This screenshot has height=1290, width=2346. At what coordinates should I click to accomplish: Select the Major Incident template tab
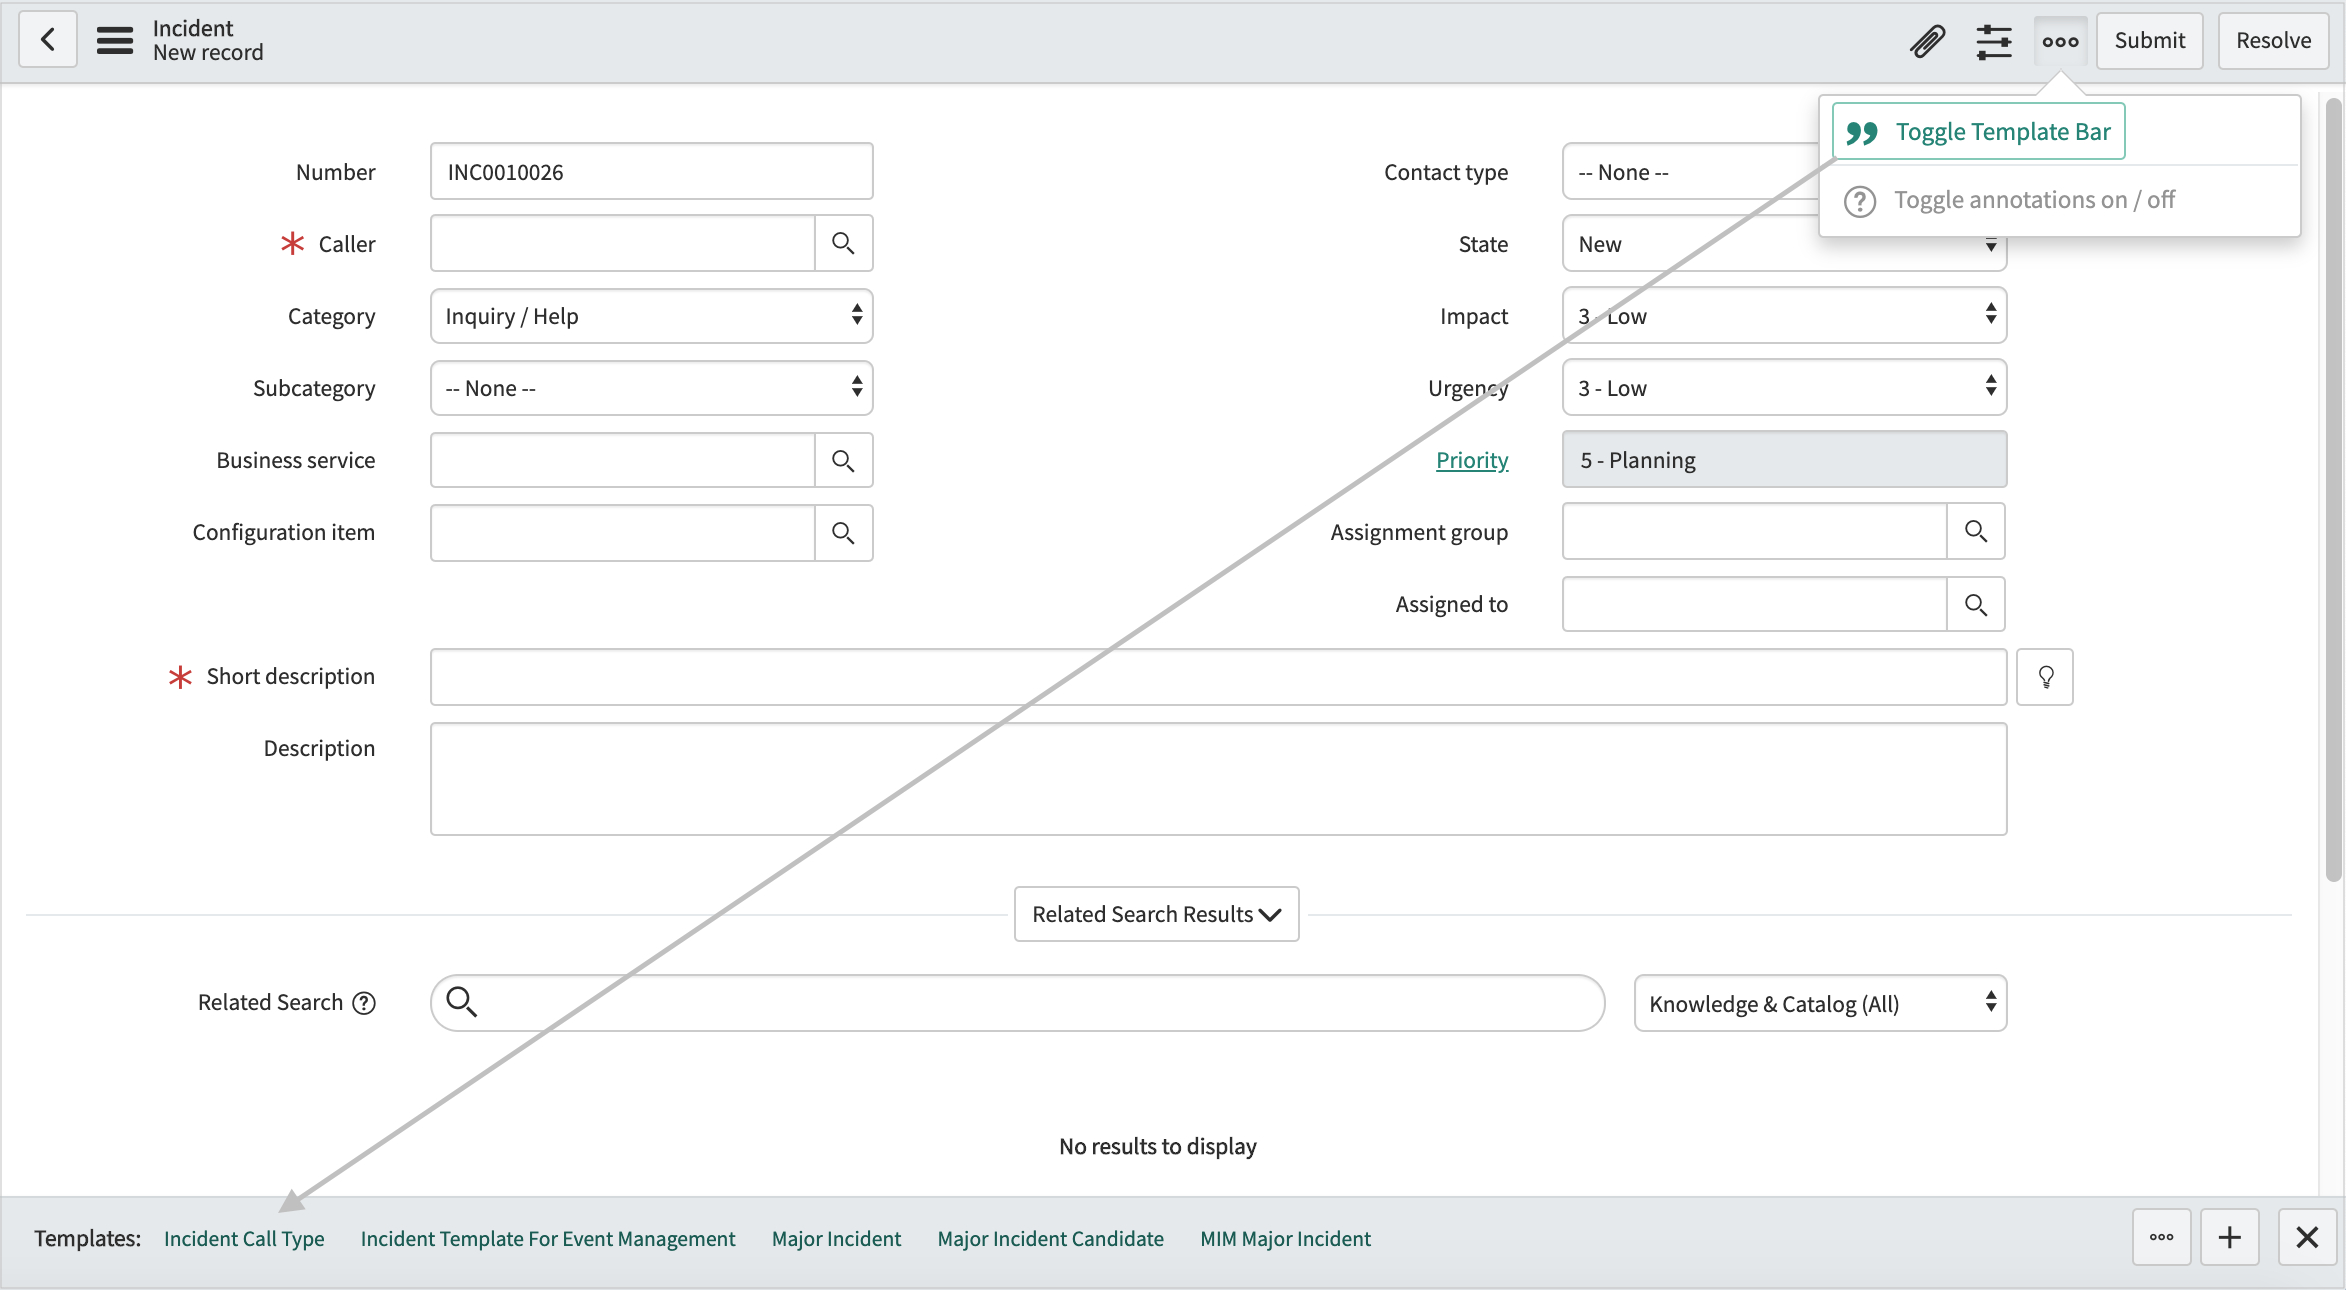pyautogui.click(x=837, y=1238)
